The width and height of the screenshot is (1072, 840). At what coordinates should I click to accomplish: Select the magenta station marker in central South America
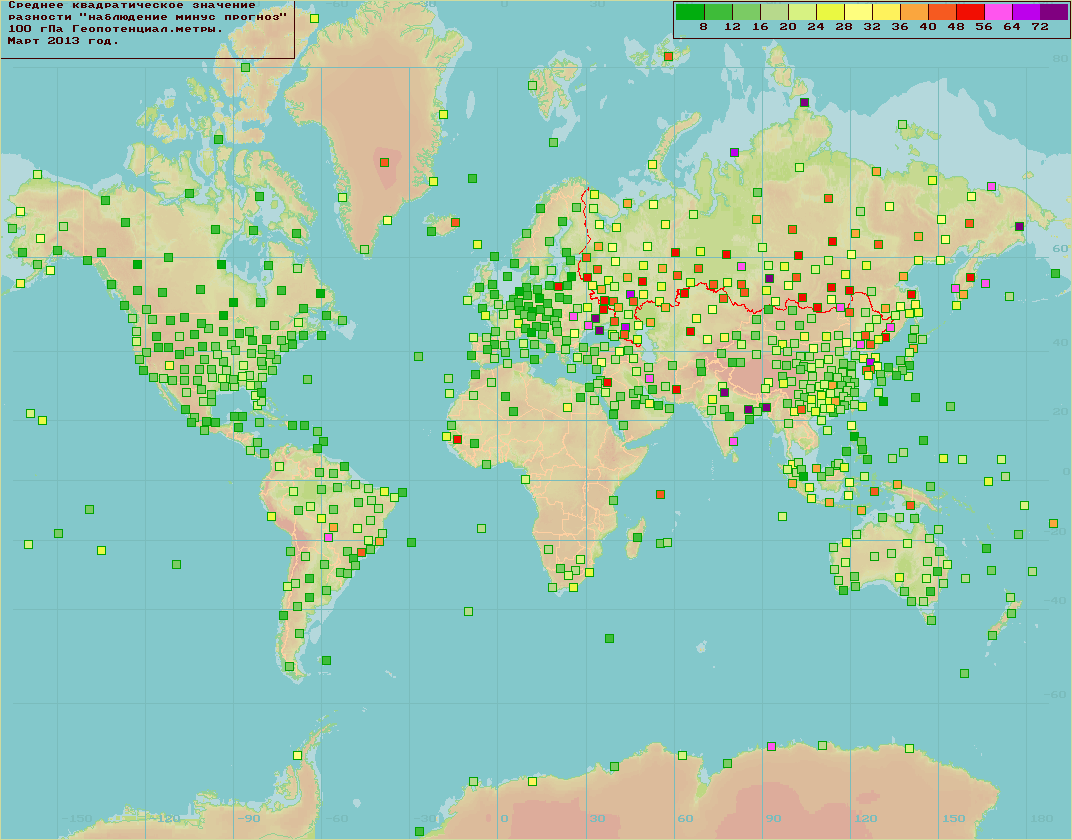(x=328, y=537)
